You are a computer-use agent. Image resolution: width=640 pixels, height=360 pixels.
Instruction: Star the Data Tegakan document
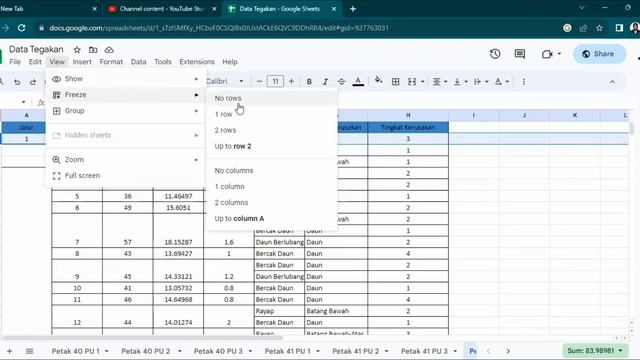[77, 50]
